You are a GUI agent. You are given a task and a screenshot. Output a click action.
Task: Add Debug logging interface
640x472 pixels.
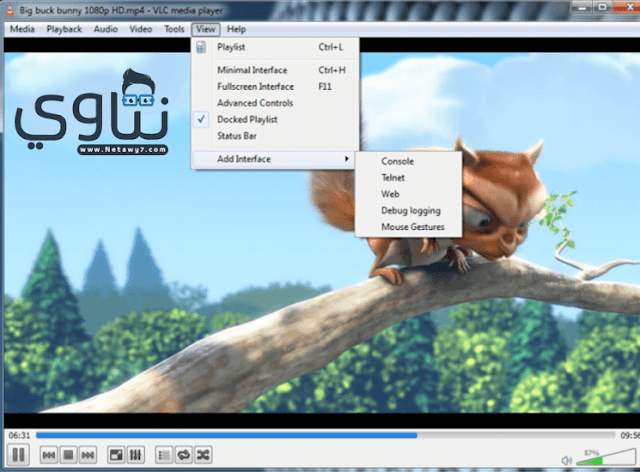coord(409,210)
